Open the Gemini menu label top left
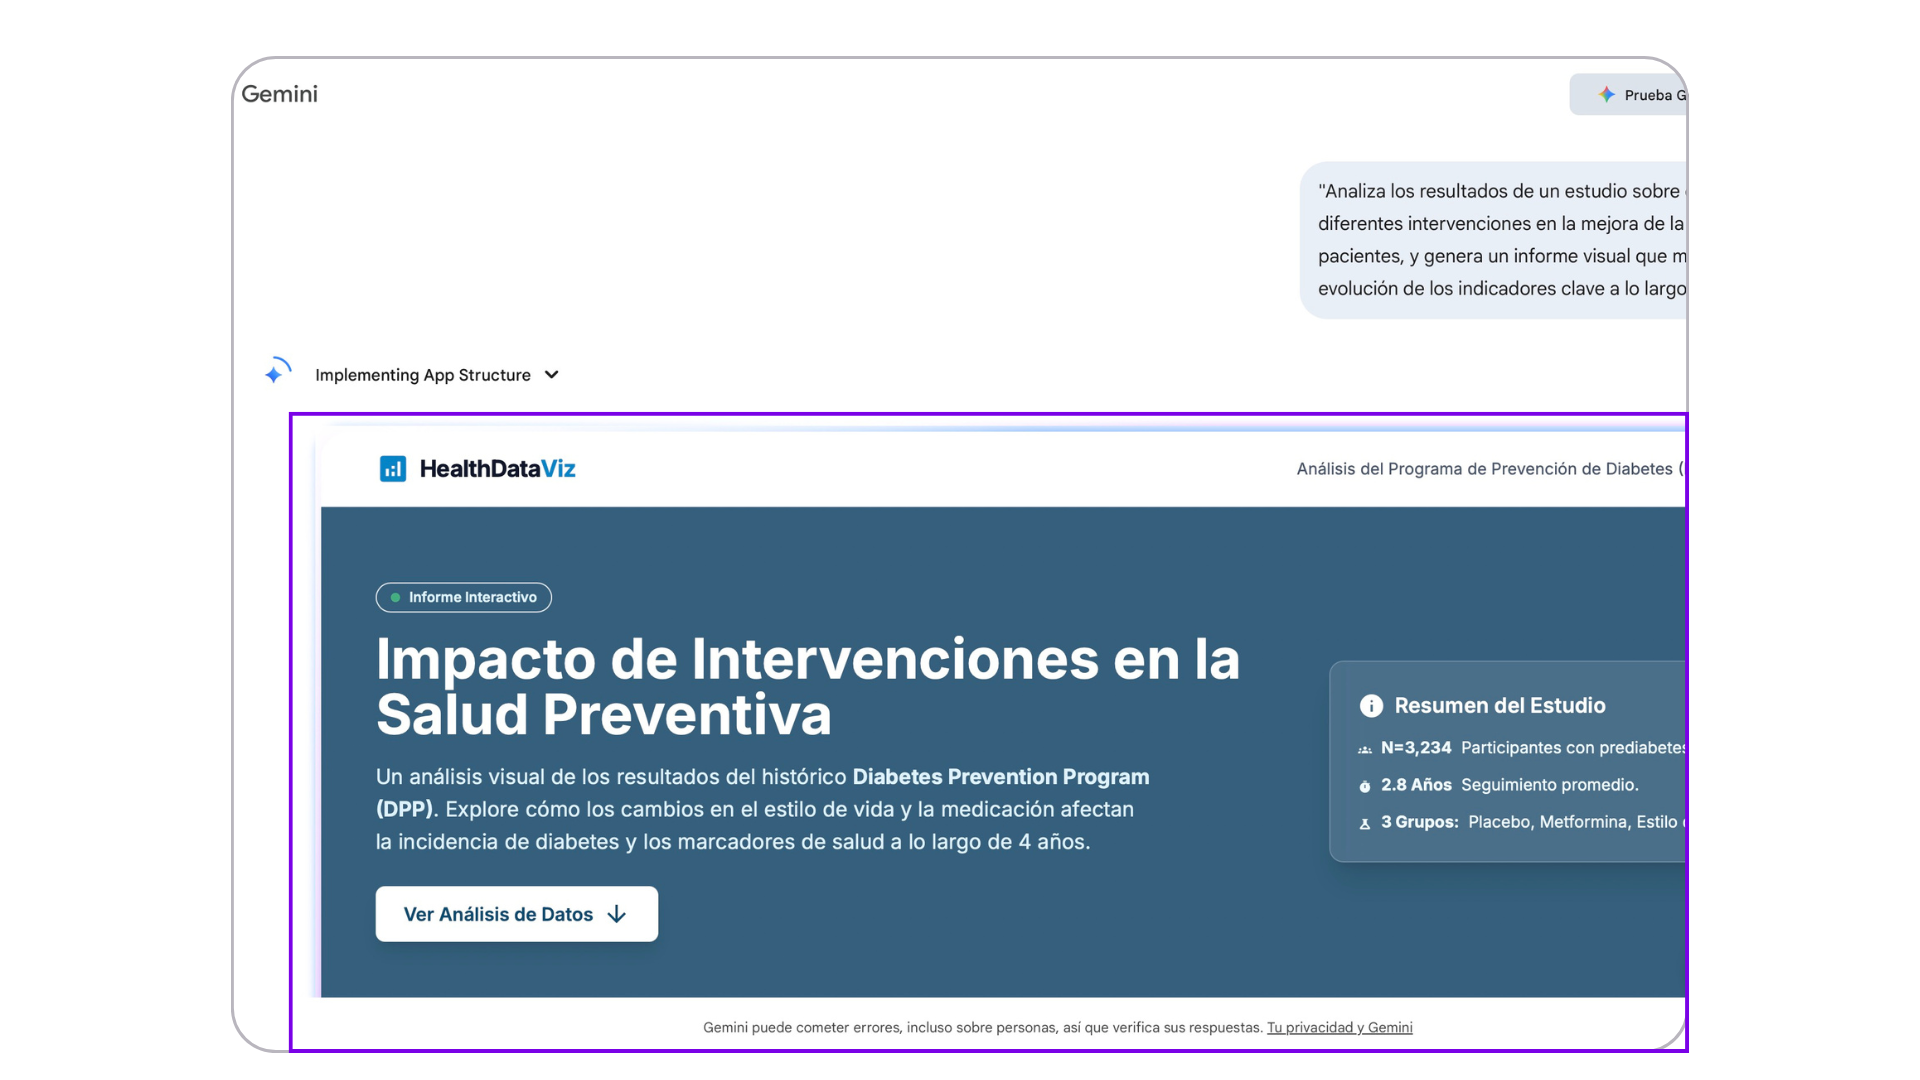This screenshot has height=1080, width=1920. pos(279,93)
